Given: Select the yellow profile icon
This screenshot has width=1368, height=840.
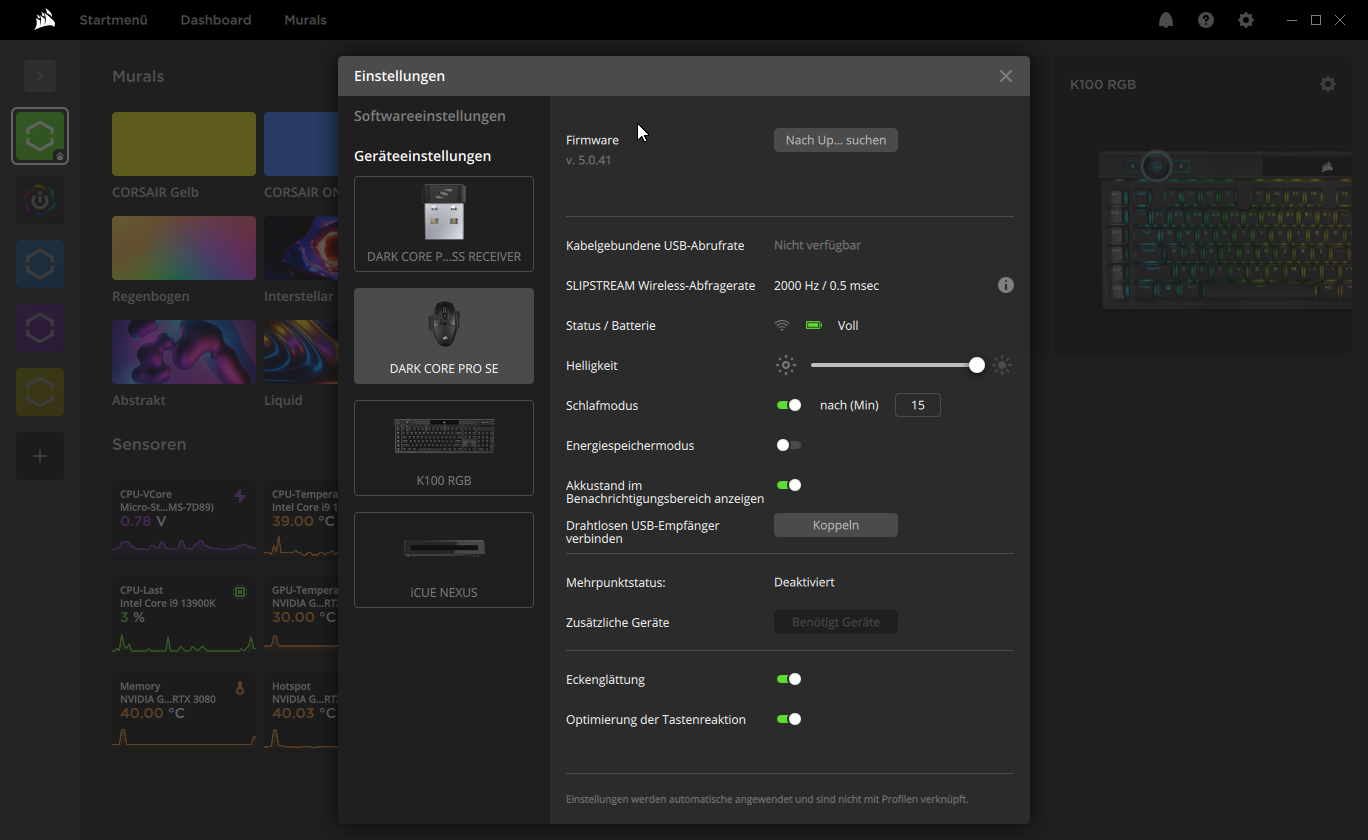Looking at the screenshot, I should tap(40, 392).
